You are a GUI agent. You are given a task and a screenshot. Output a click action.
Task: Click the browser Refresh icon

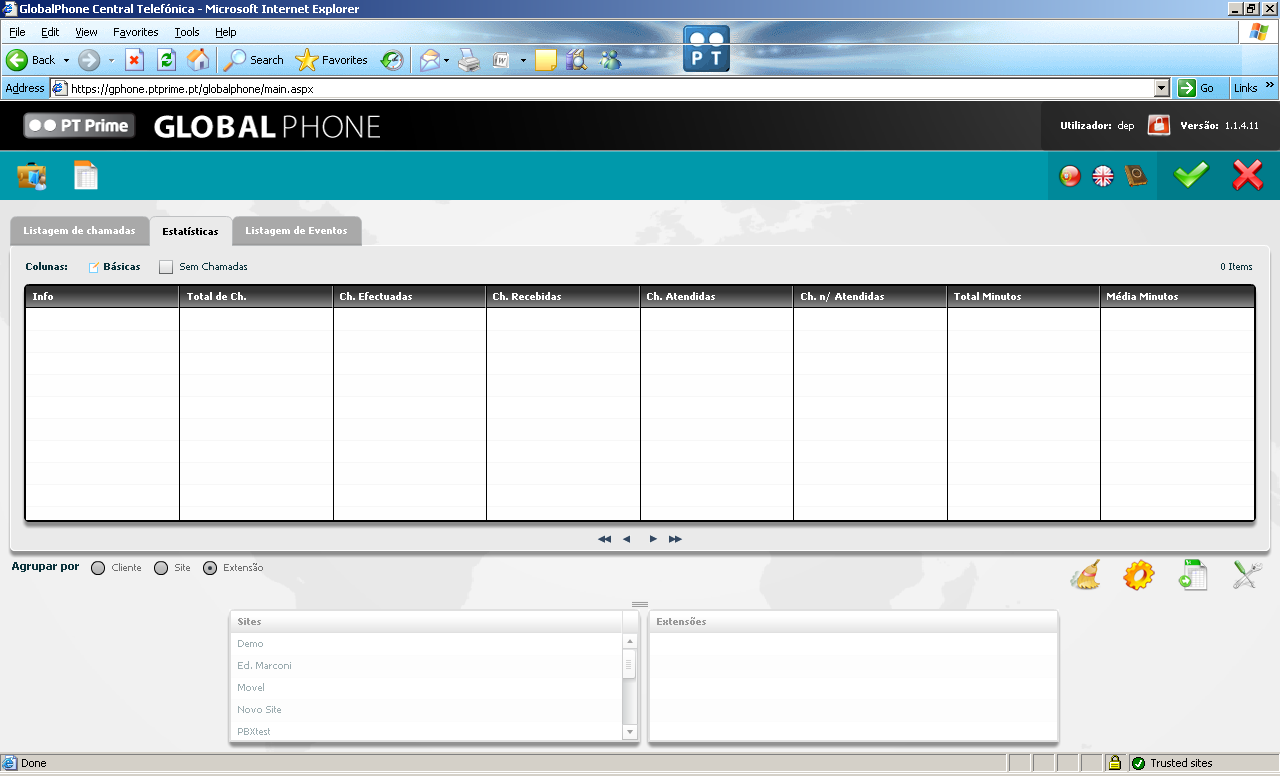pyautogui.click(x=166, y=60)
